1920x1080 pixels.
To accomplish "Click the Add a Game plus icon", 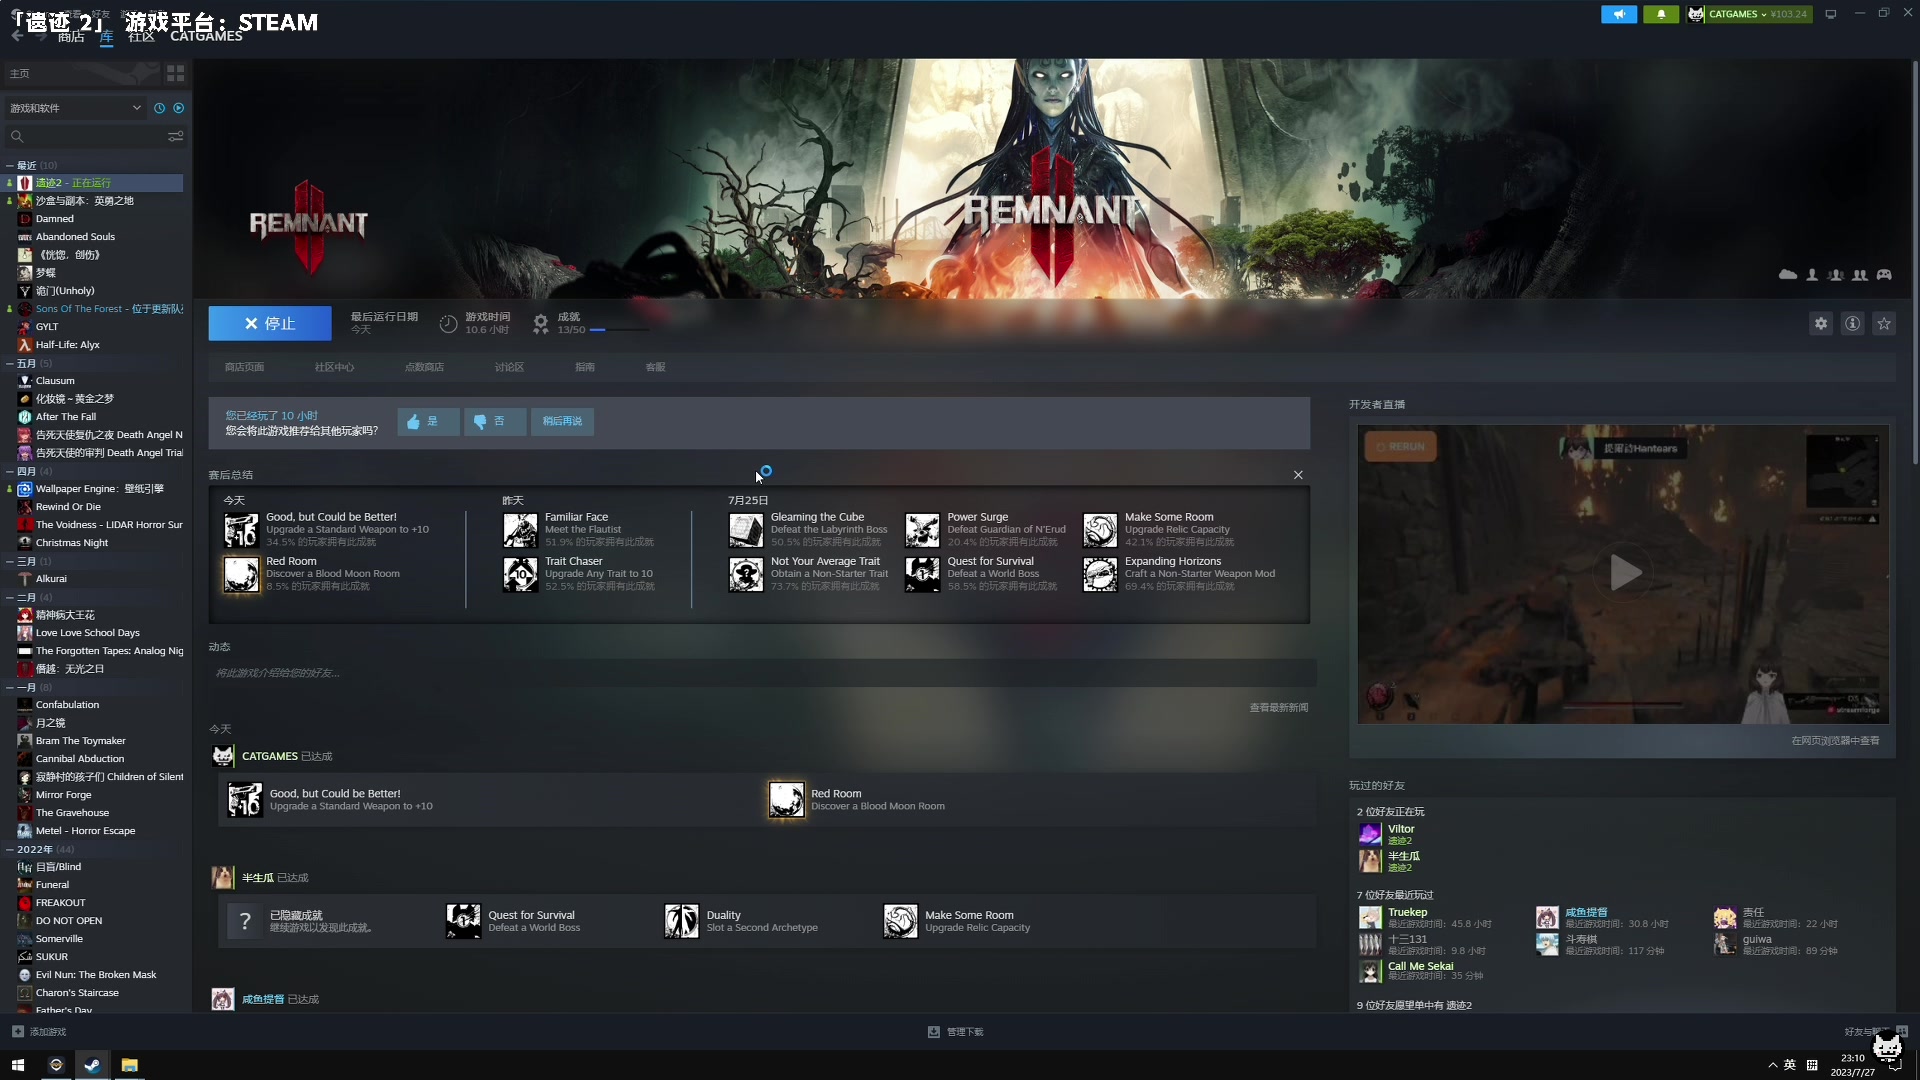I will click(18, 1031).
